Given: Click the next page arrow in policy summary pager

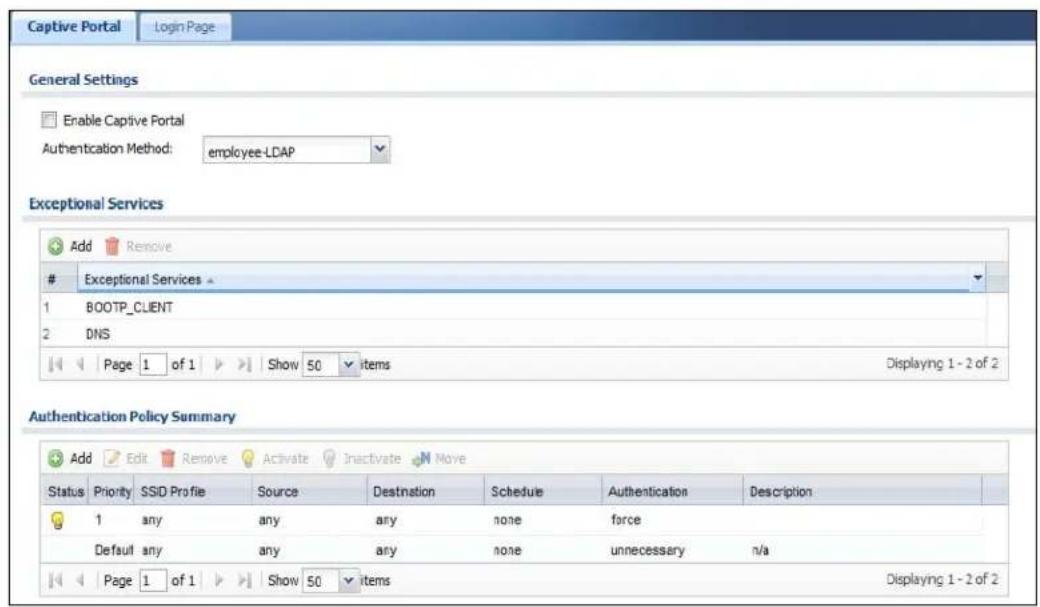Looking at the screenshot, I should (x=220, y=581).
